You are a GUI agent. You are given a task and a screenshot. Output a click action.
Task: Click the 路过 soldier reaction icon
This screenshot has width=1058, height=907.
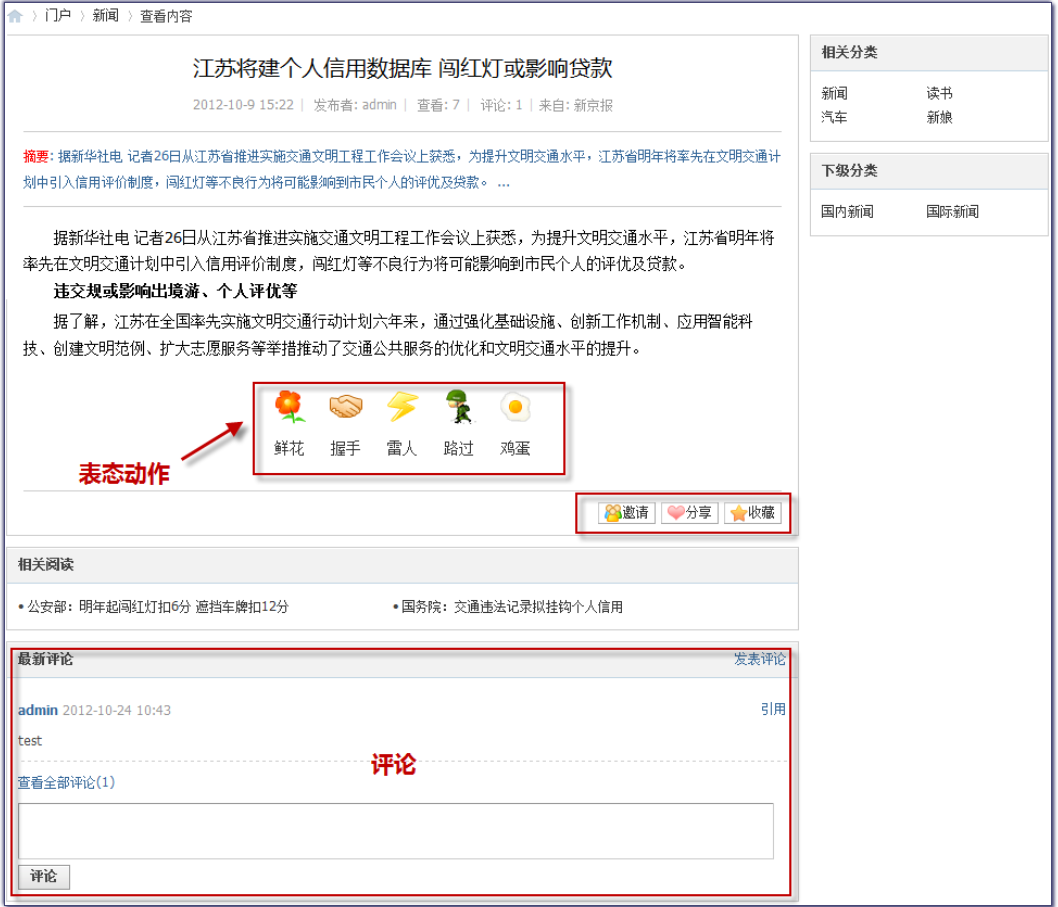click(458, 407)
